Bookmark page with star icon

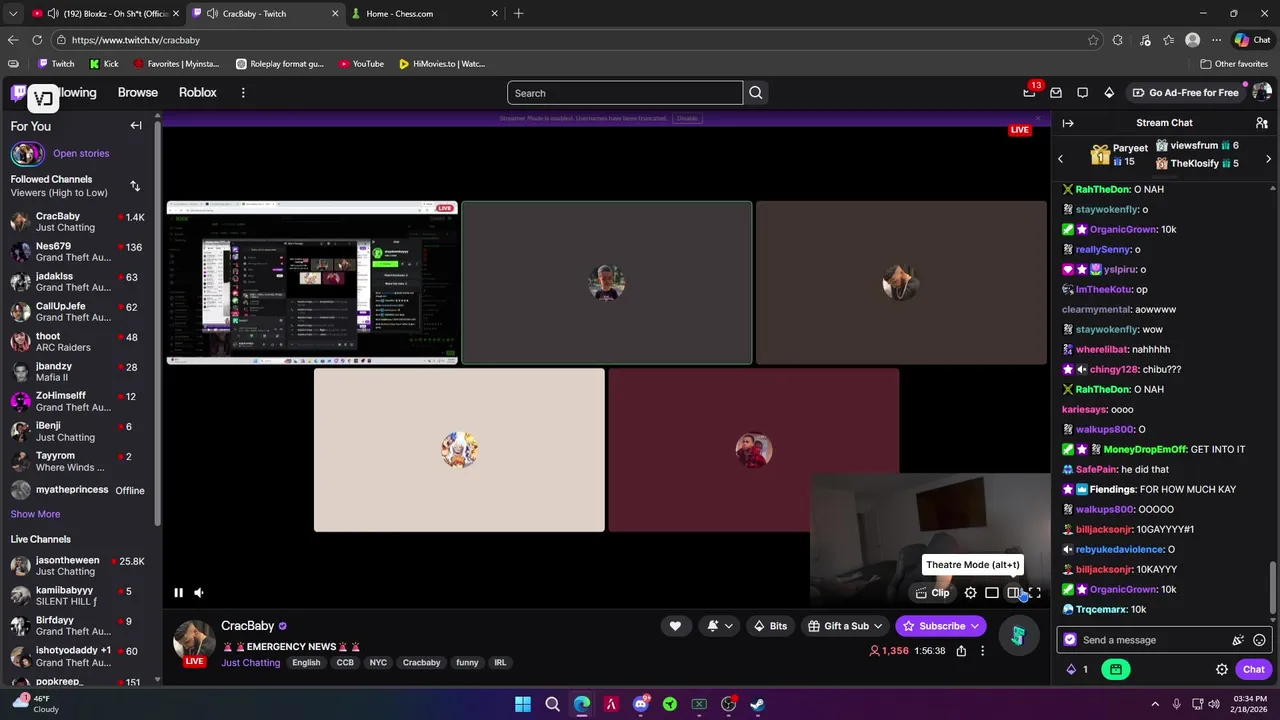point(1093,40)
